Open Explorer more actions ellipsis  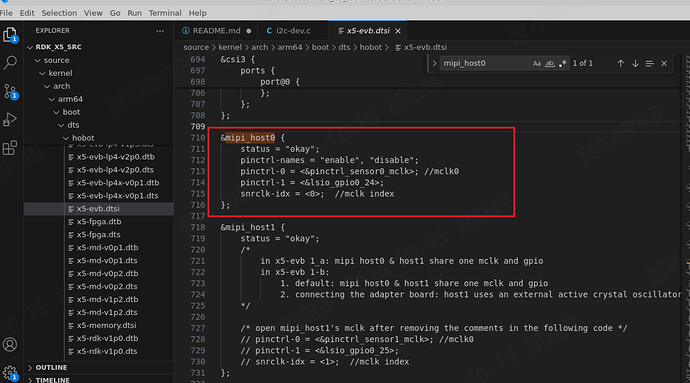pos(160,31)
